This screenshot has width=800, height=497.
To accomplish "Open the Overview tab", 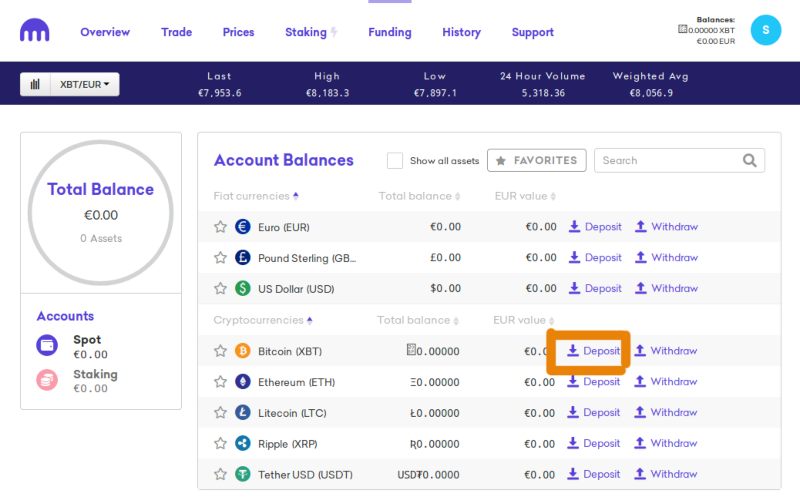I will [105, 32].
